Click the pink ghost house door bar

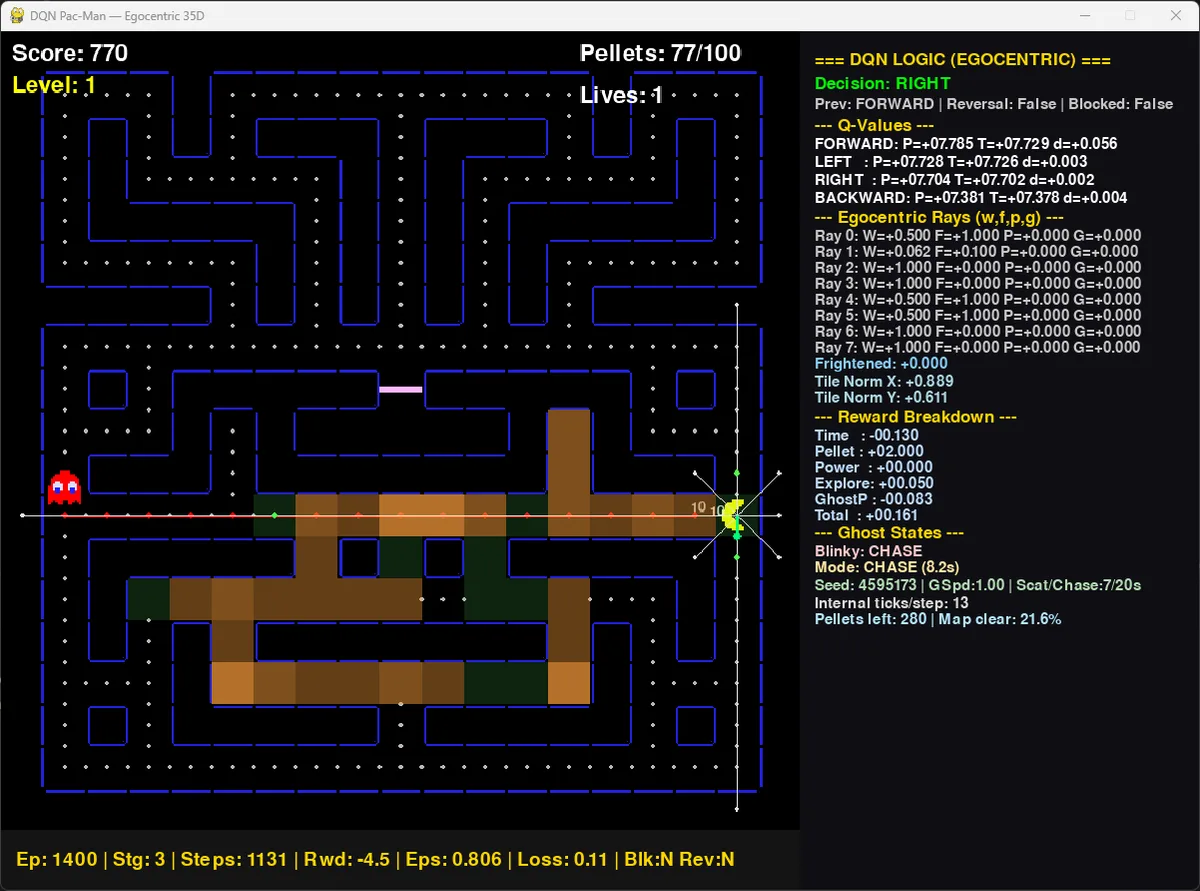(400, 389)
